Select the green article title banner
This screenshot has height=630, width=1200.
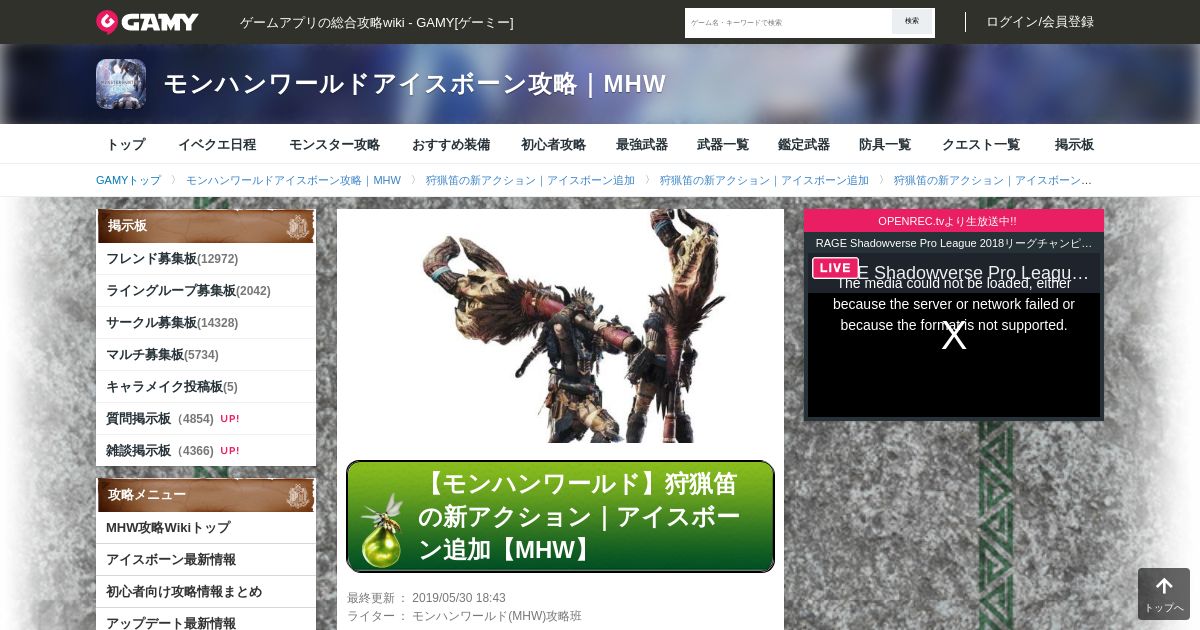(x=560, y=516)
